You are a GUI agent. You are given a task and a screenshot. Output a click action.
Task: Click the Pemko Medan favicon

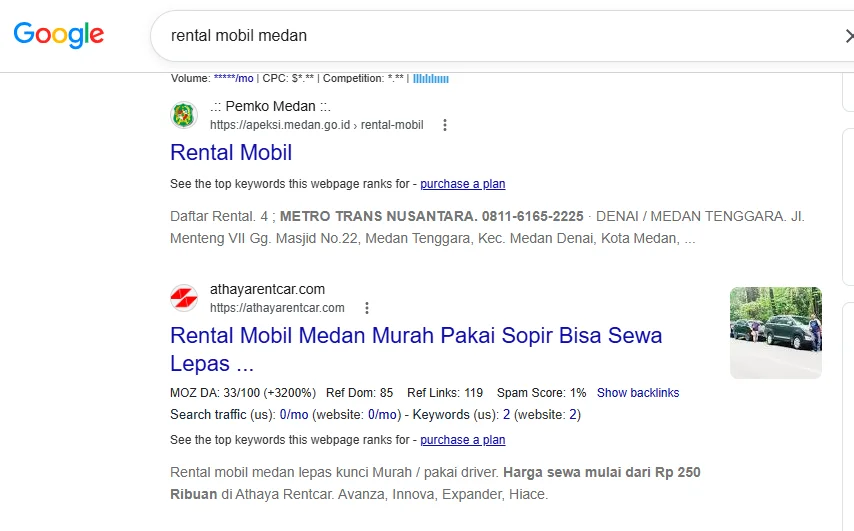pos(184,115)
